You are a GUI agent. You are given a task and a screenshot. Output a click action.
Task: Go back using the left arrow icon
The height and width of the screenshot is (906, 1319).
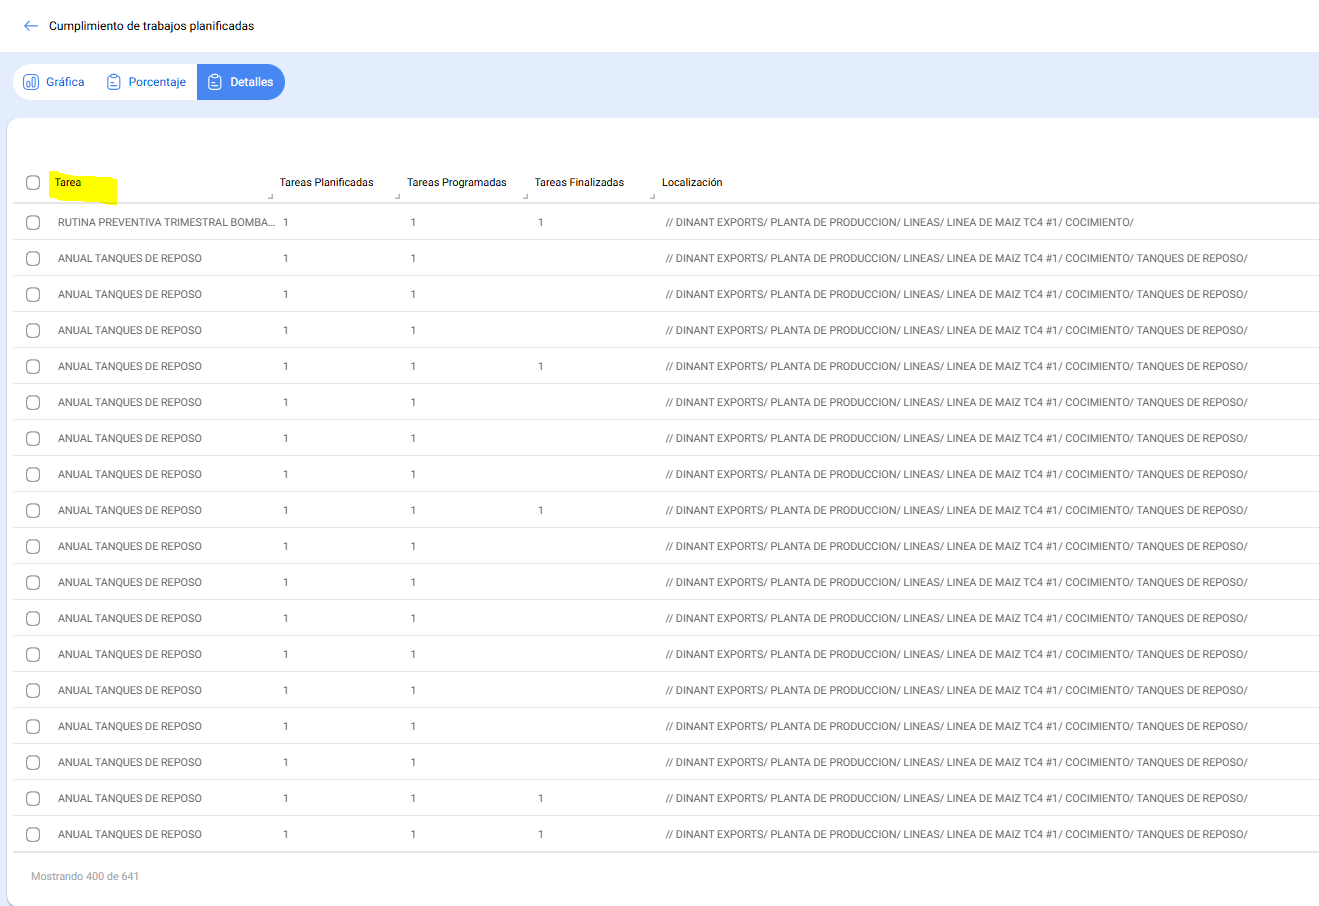click(31, 26)
